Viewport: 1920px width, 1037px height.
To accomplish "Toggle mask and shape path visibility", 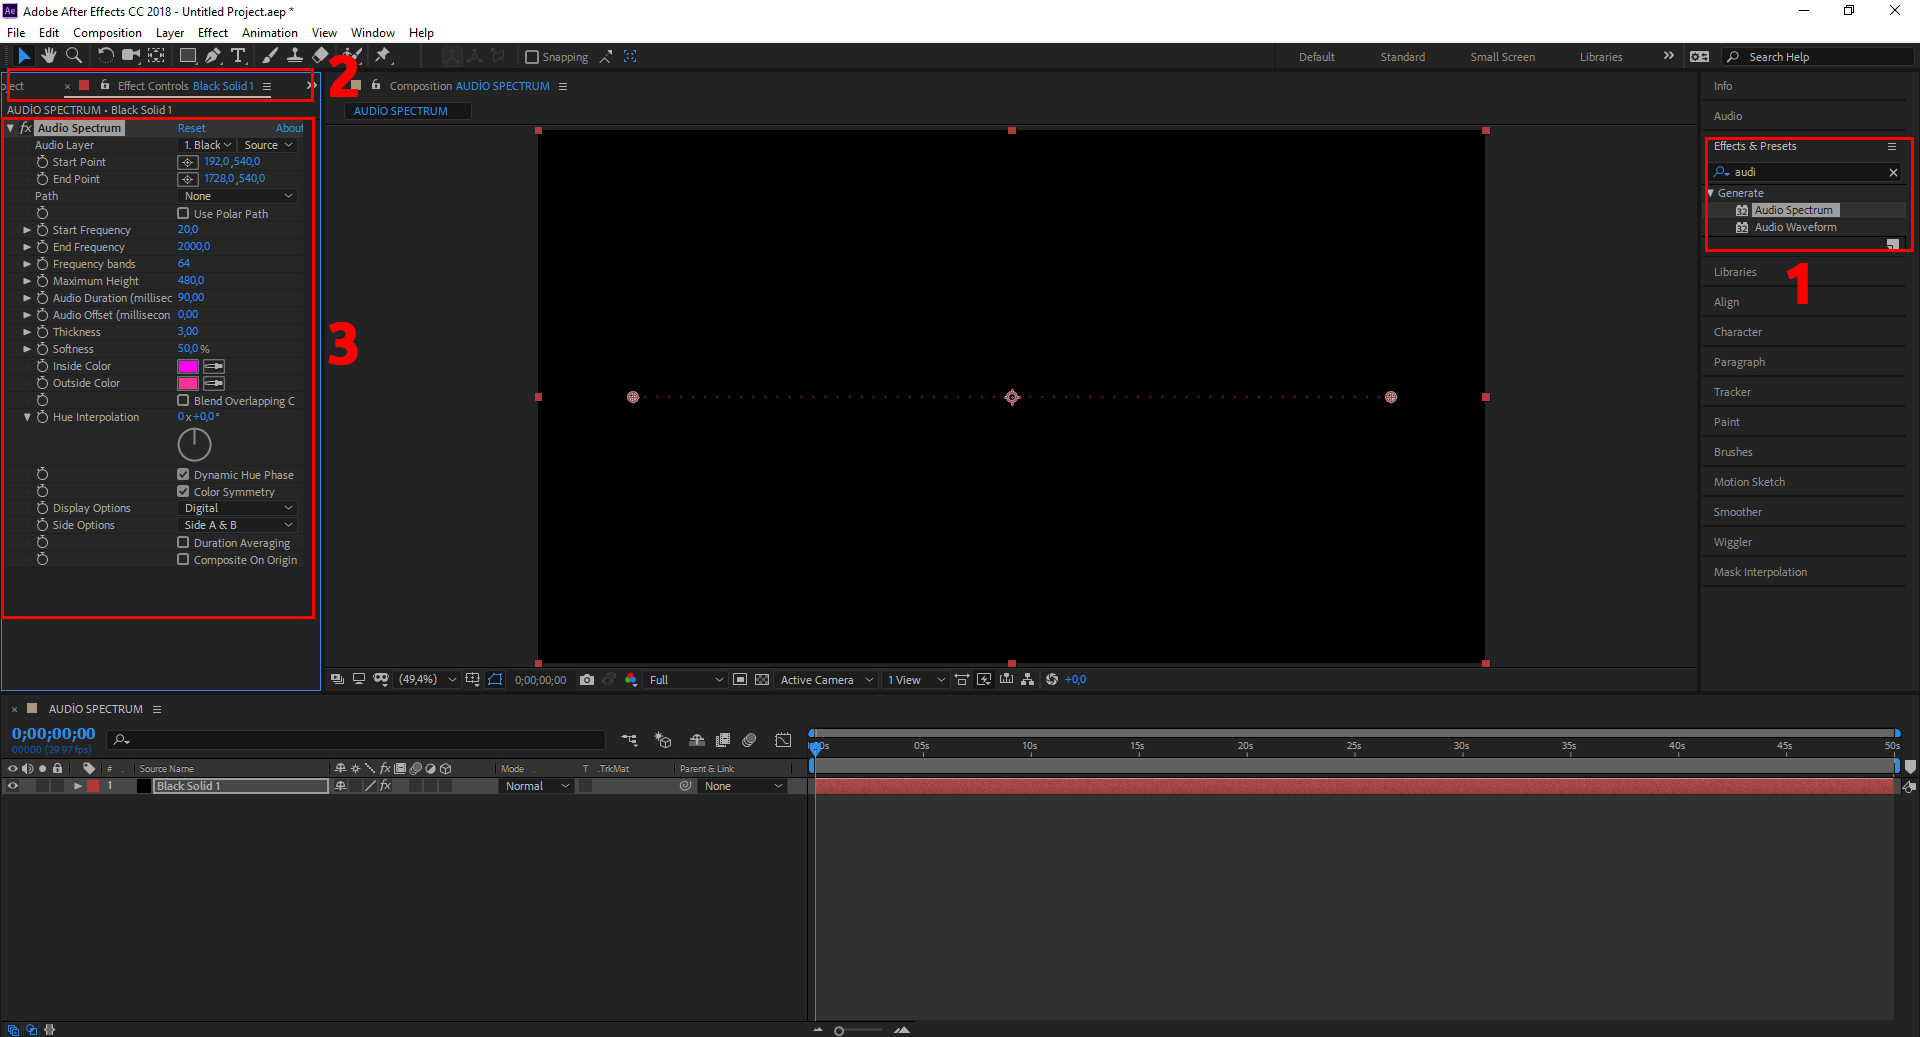I will click(x=495, y=680).
